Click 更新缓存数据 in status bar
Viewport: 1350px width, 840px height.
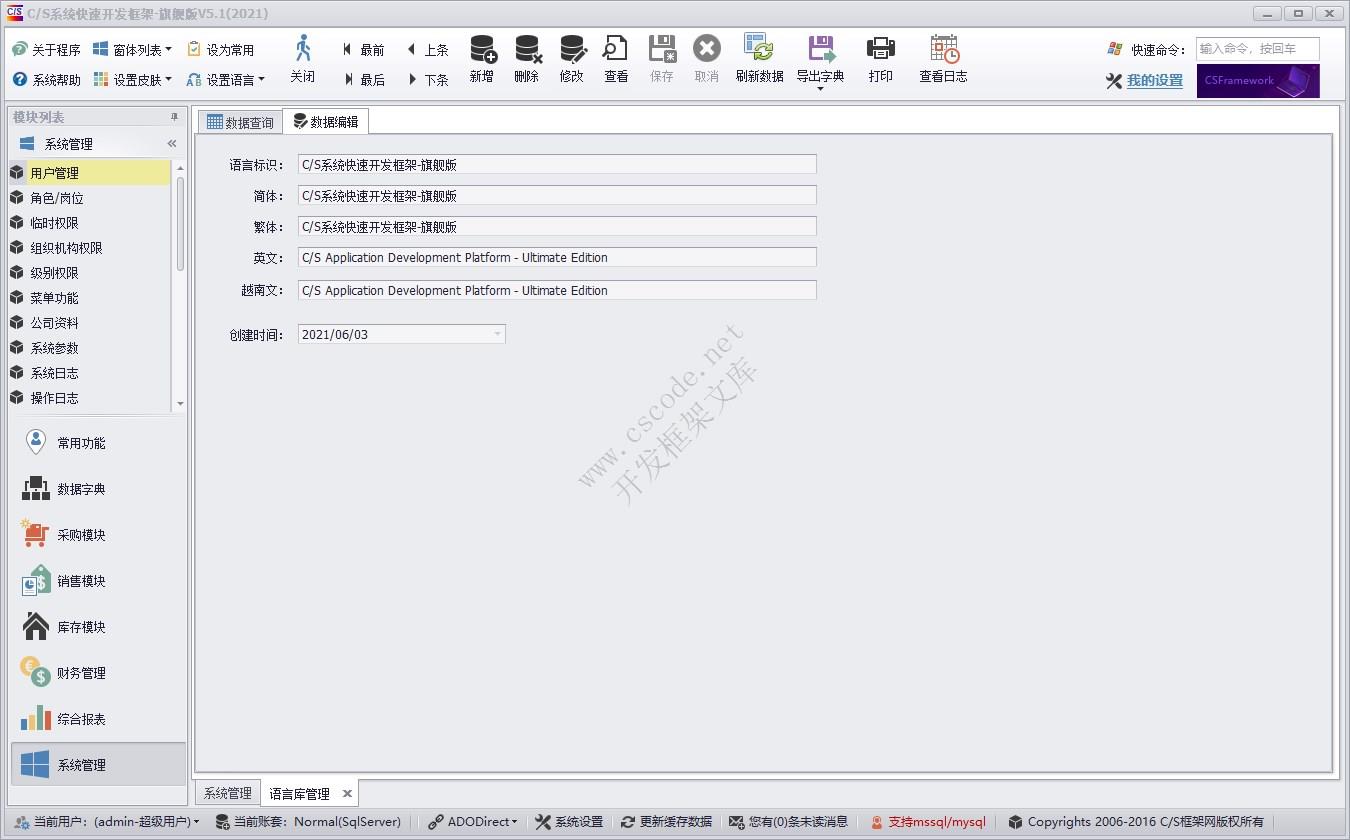pos(666,821)
